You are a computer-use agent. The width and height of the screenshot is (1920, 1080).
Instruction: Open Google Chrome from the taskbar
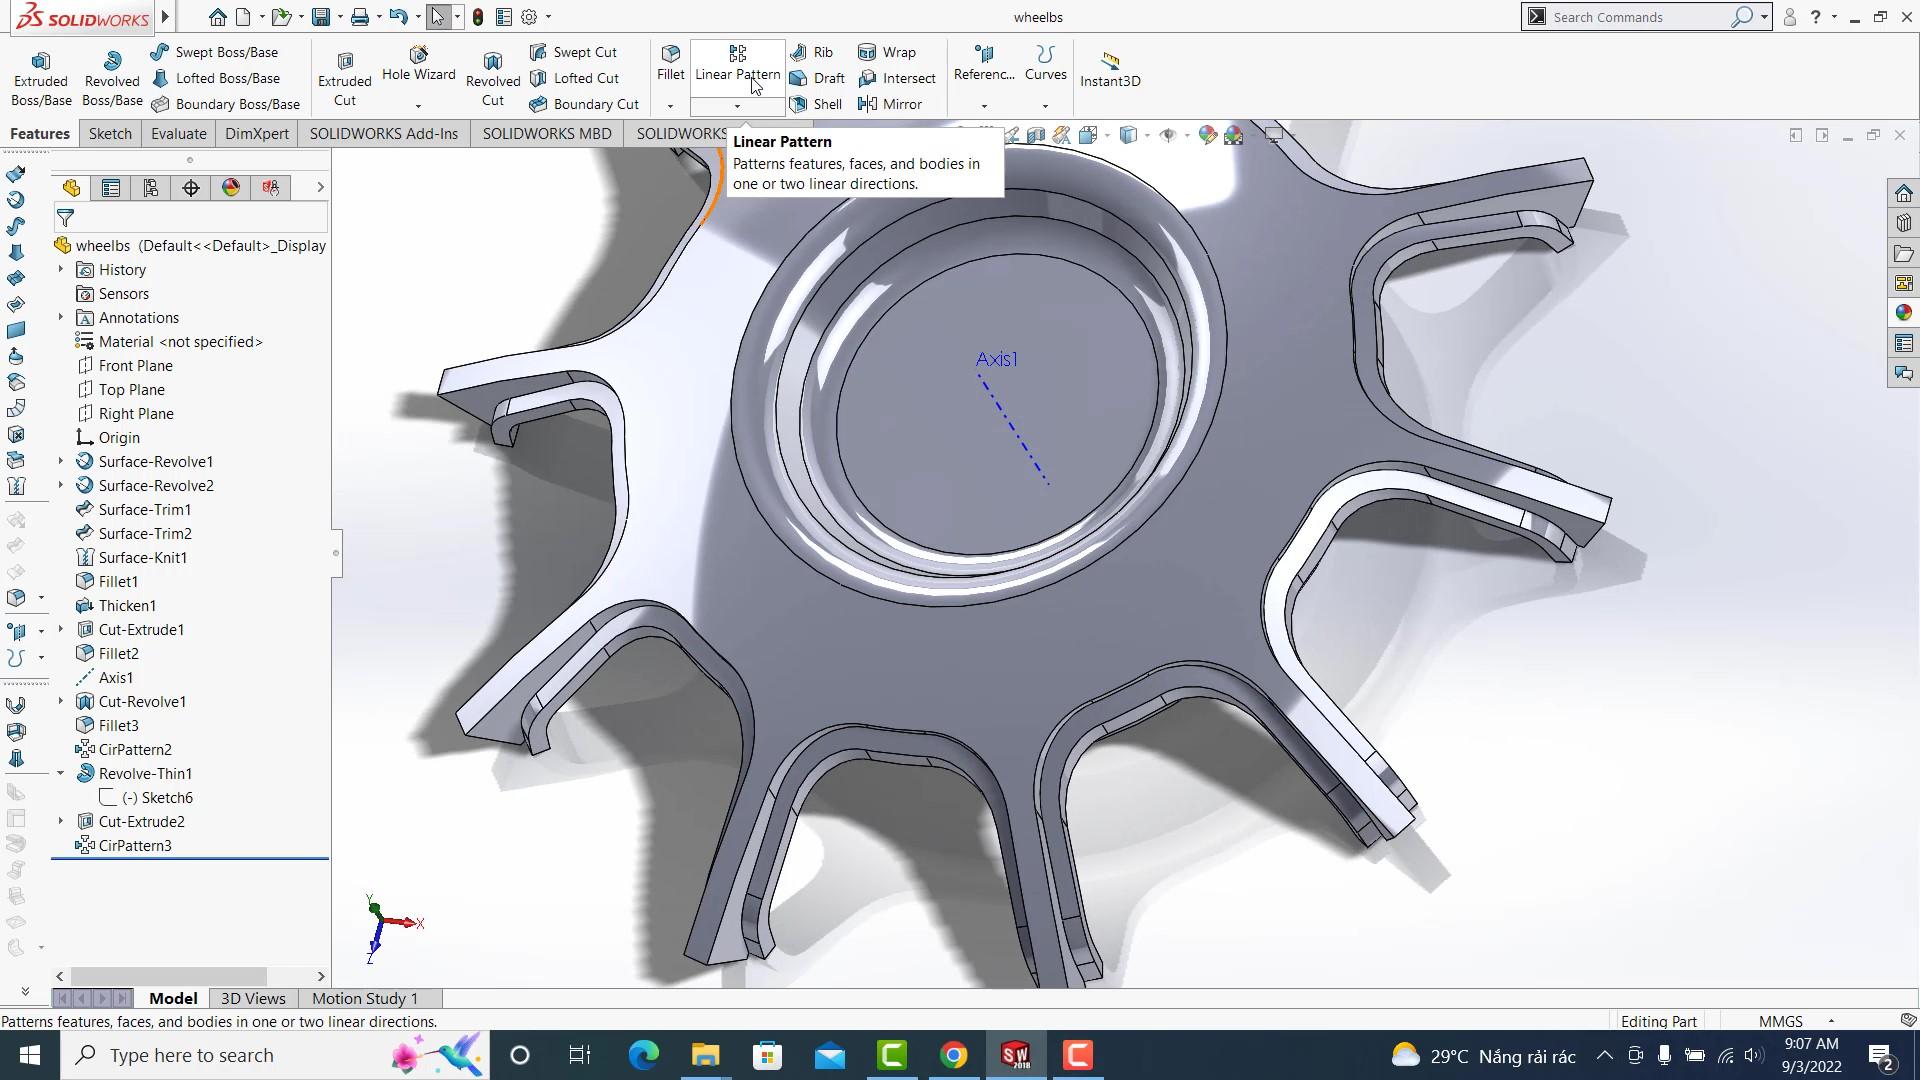click(x=953, y=1055)
